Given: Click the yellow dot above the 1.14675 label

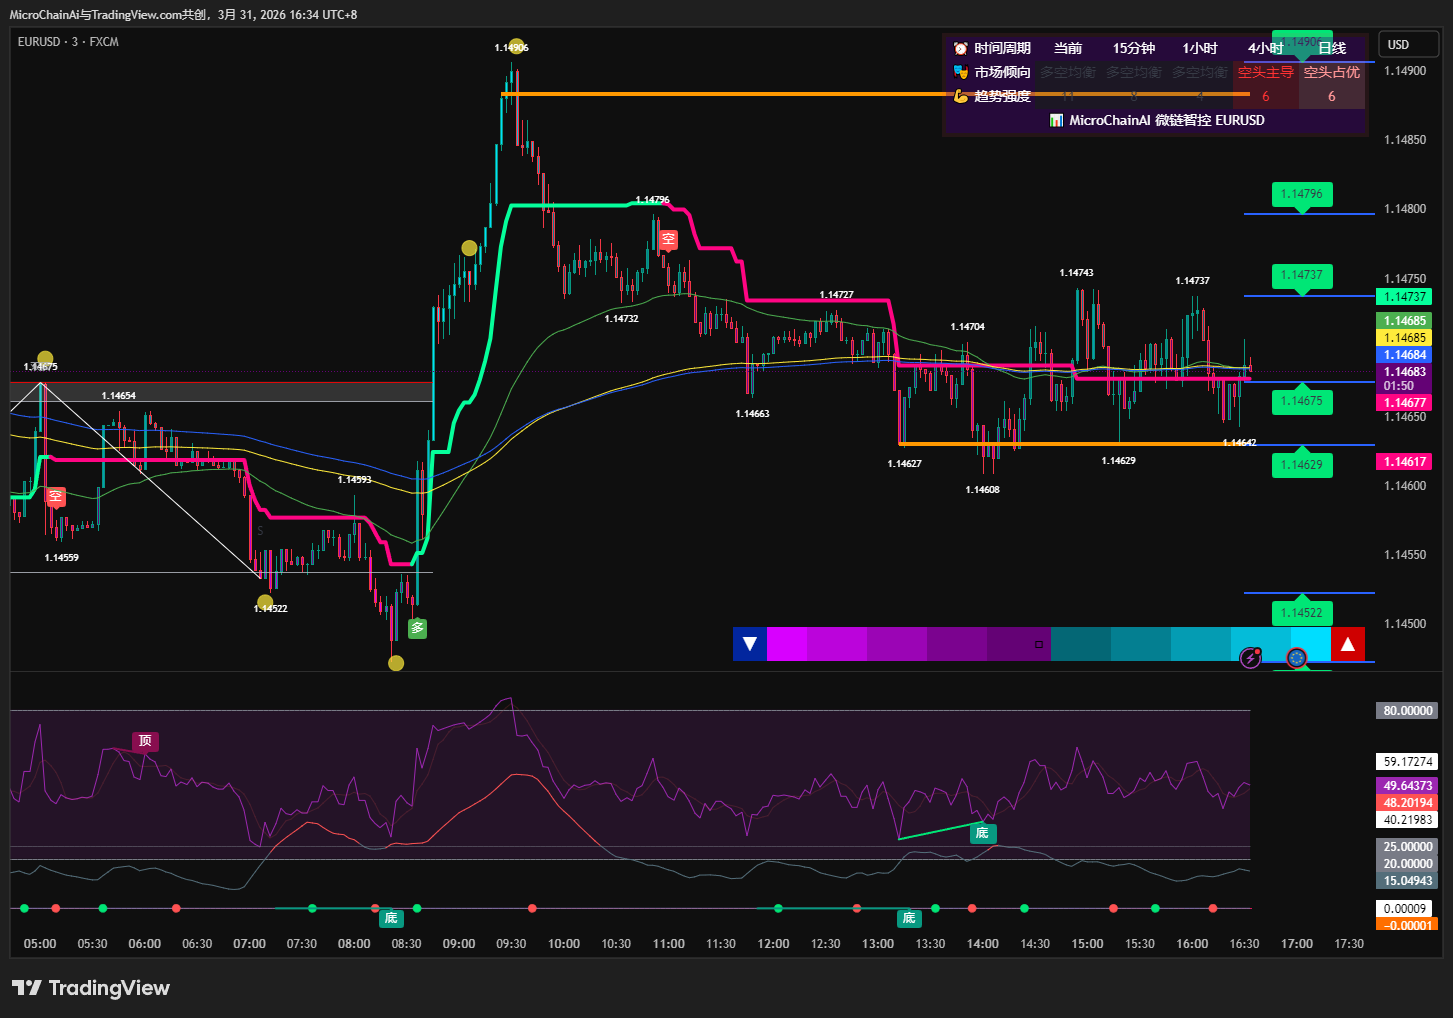Looking at the screenshot, I should pos(45,359).
